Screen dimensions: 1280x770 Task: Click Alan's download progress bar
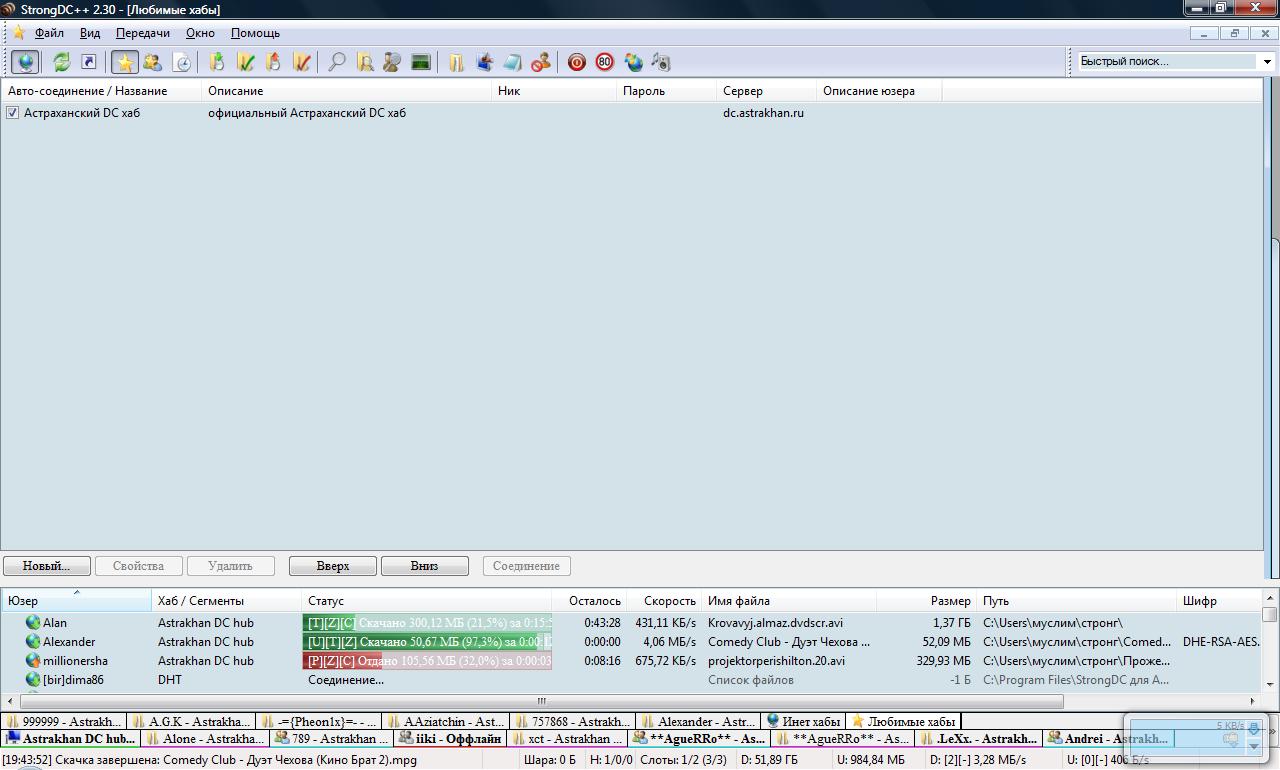pyautogui.click(x=427, y=623)
